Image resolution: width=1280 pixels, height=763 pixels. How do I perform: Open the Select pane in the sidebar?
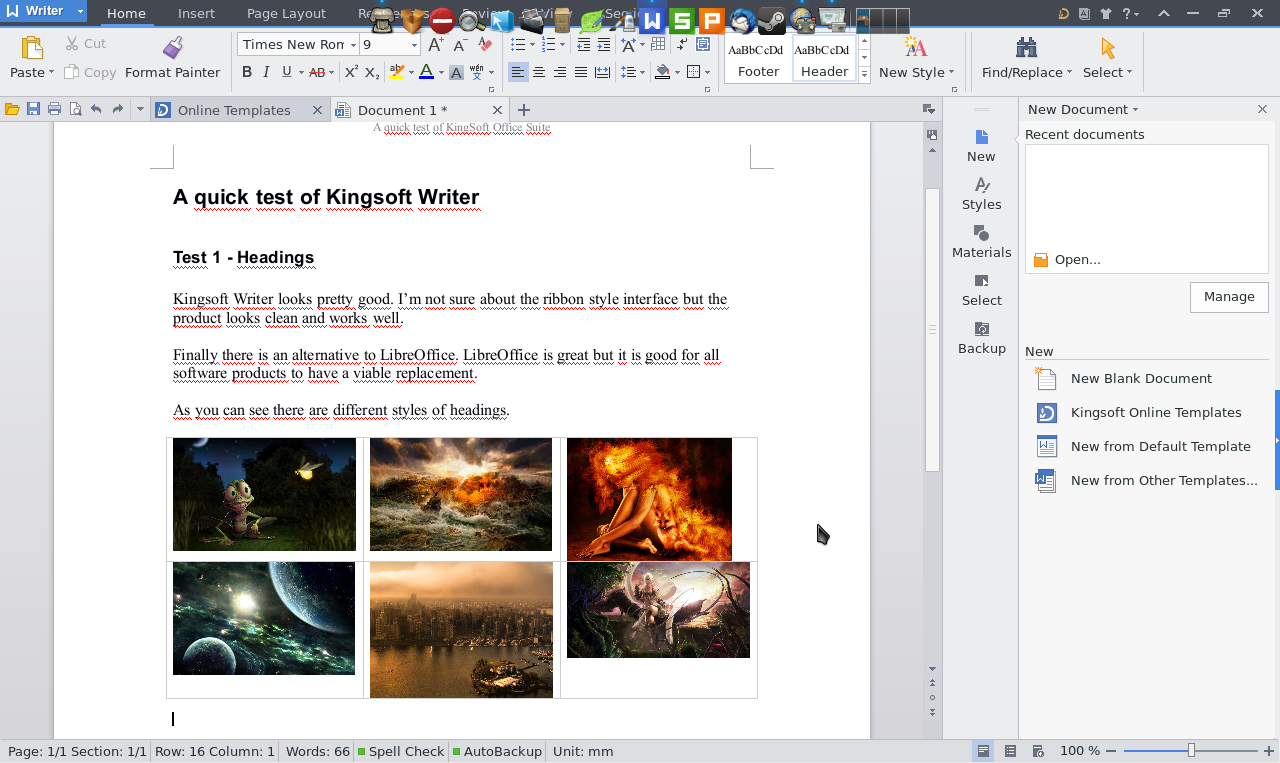click(981, 290)
